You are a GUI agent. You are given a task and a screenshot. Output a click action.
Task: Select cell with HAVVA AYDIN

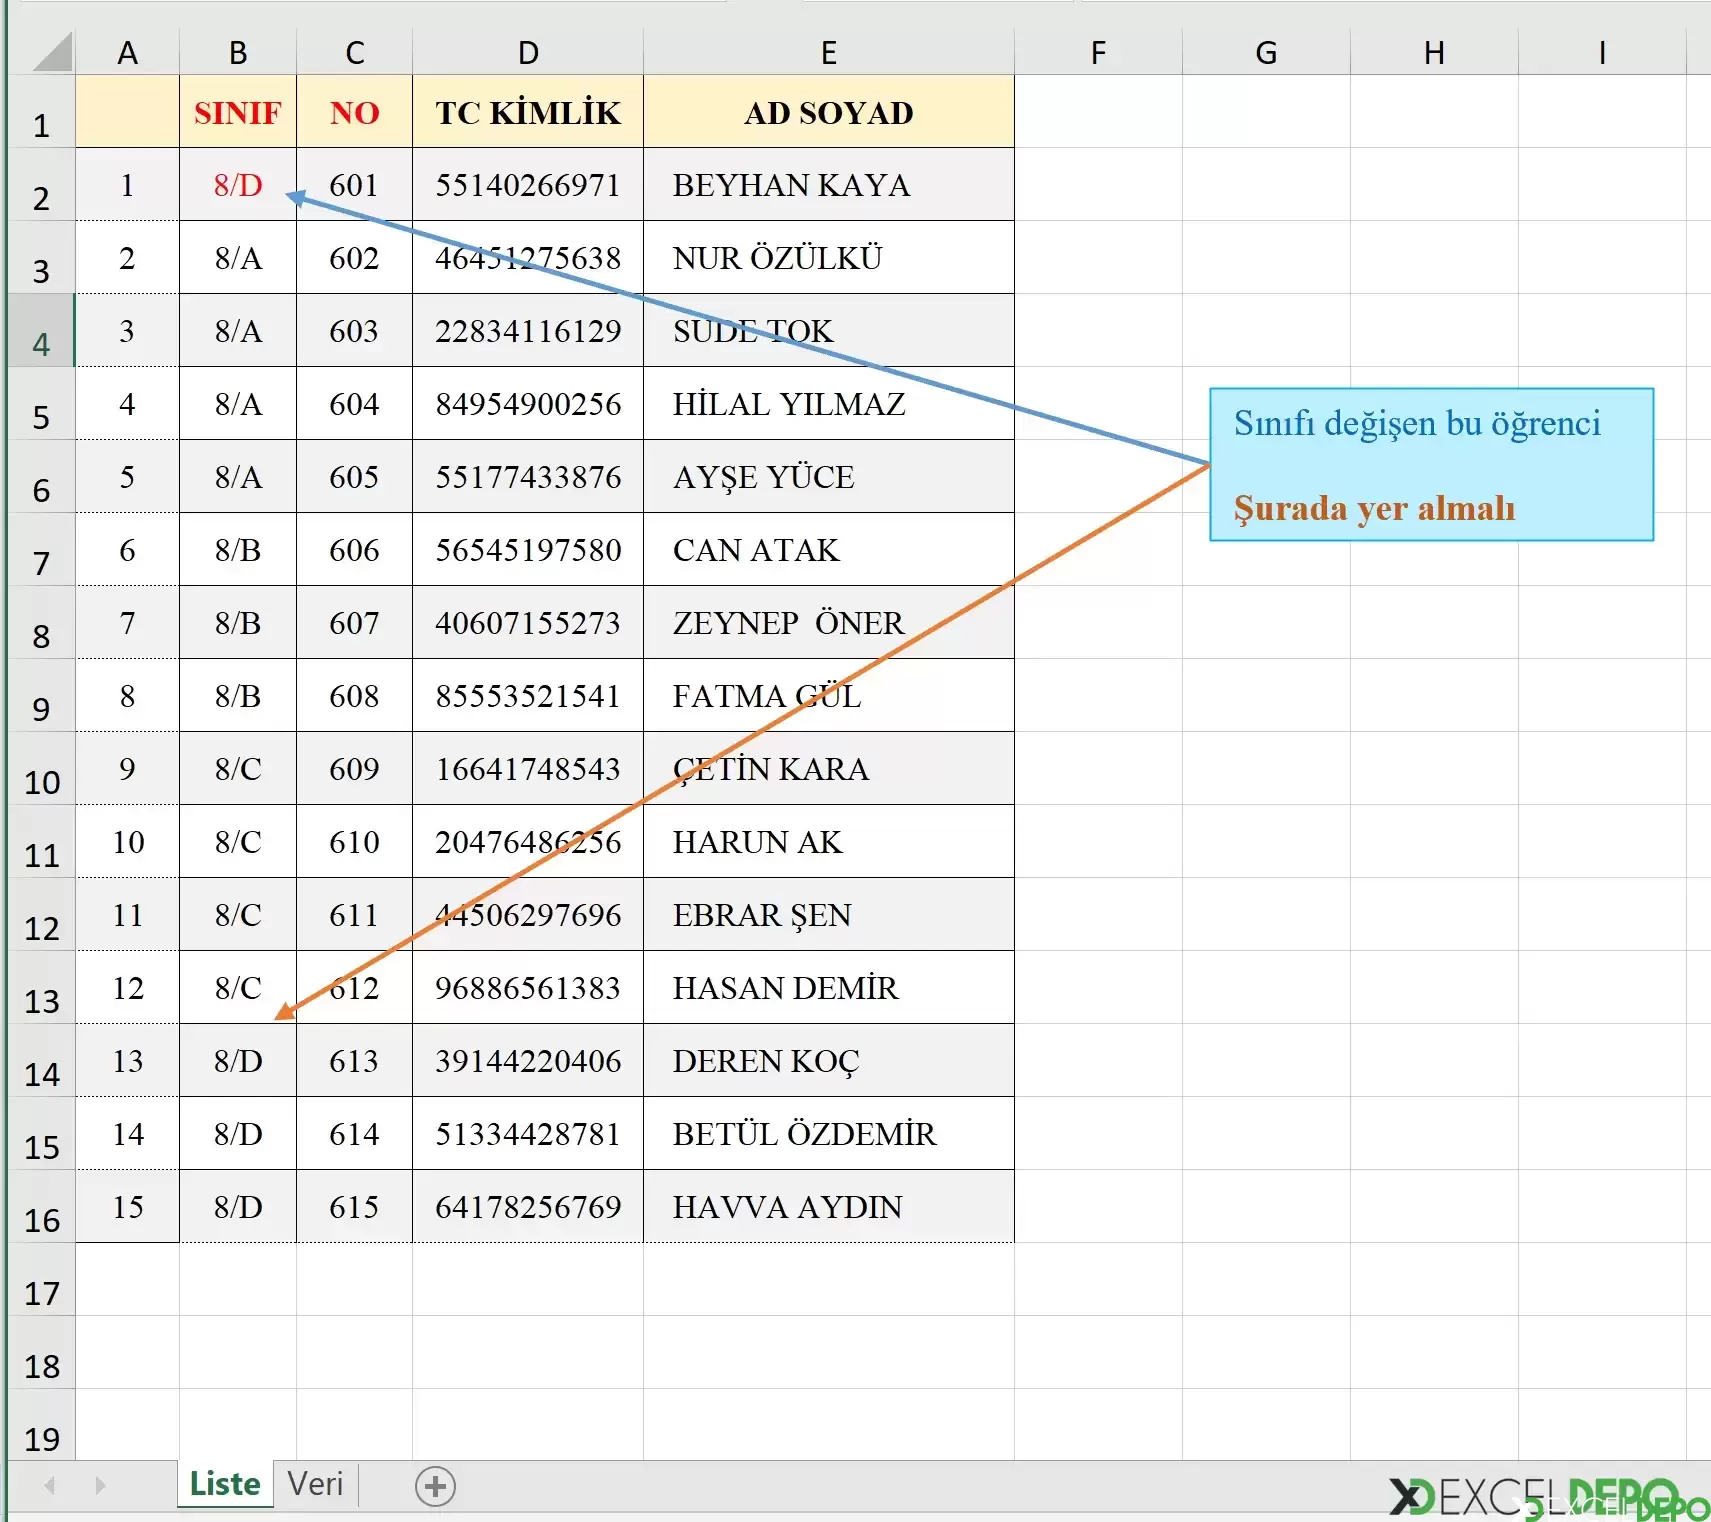click(829, 1207)
